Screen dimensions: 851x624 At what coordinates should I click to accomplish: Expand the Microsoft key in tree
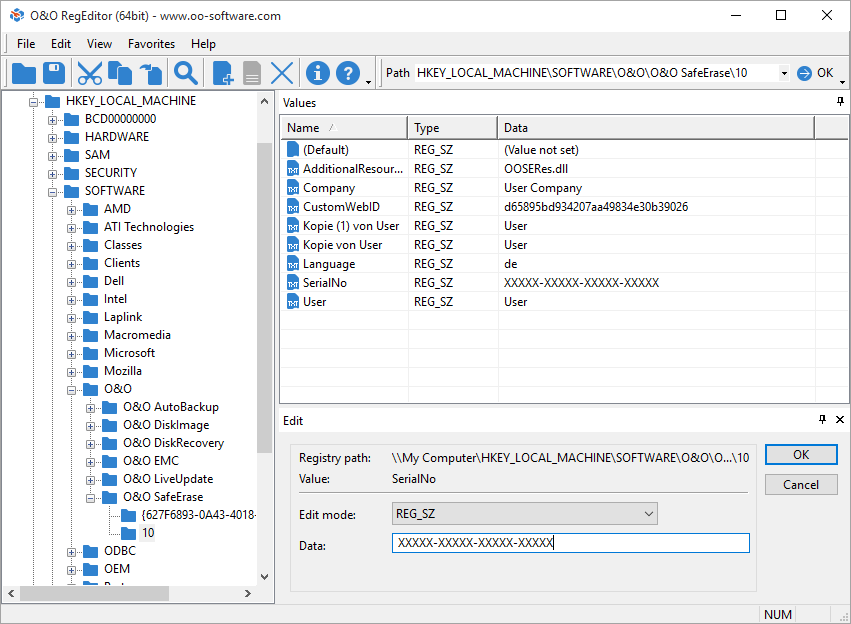(x=72, y=353)
